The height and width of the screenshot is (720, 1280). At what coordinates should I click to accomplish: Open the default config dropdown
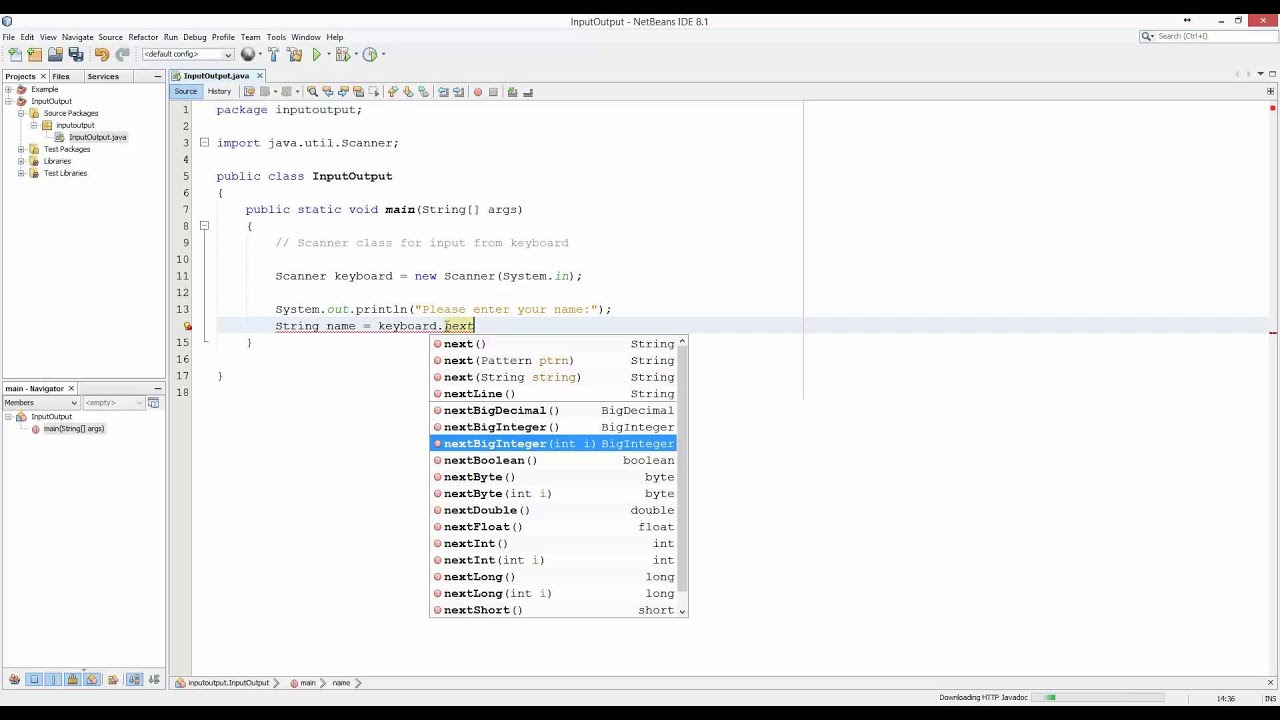click(188, 54)
